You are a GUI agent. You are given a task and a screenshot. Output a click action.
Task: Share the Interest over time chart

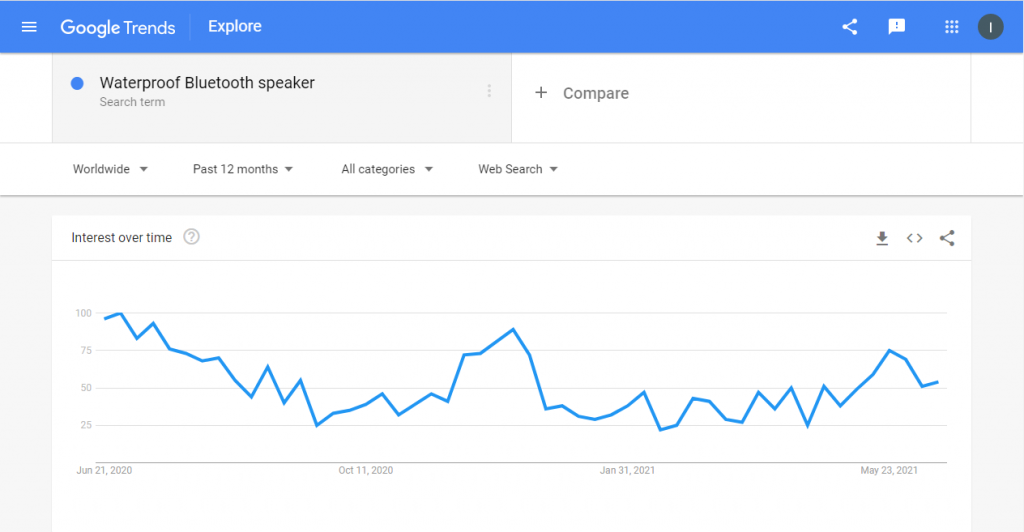[x=947, y=238]
